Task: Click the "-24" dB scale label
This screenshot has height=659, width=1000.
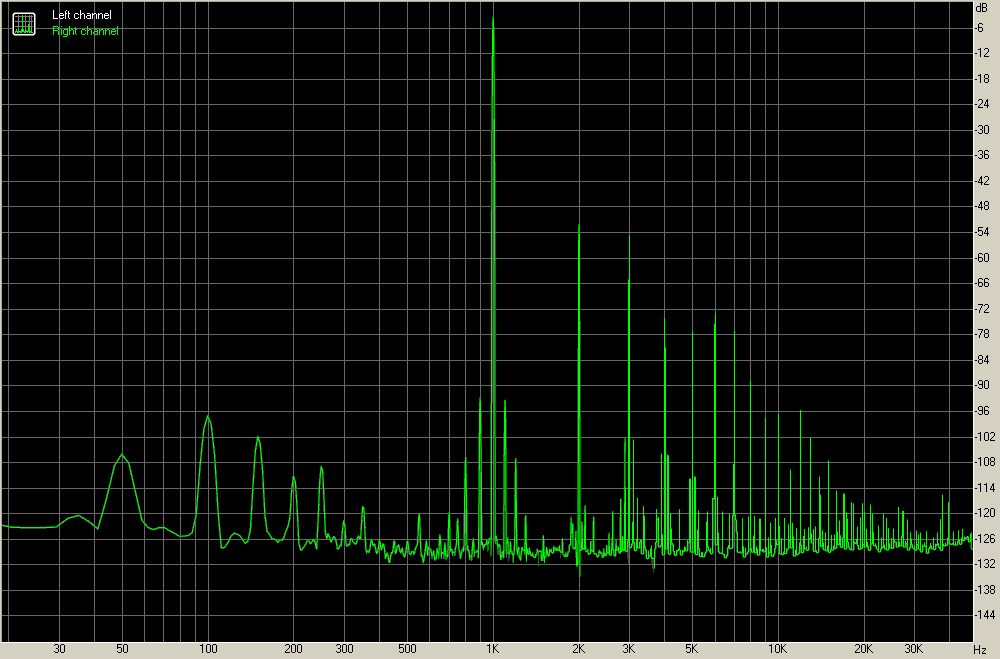Action: 982,104
